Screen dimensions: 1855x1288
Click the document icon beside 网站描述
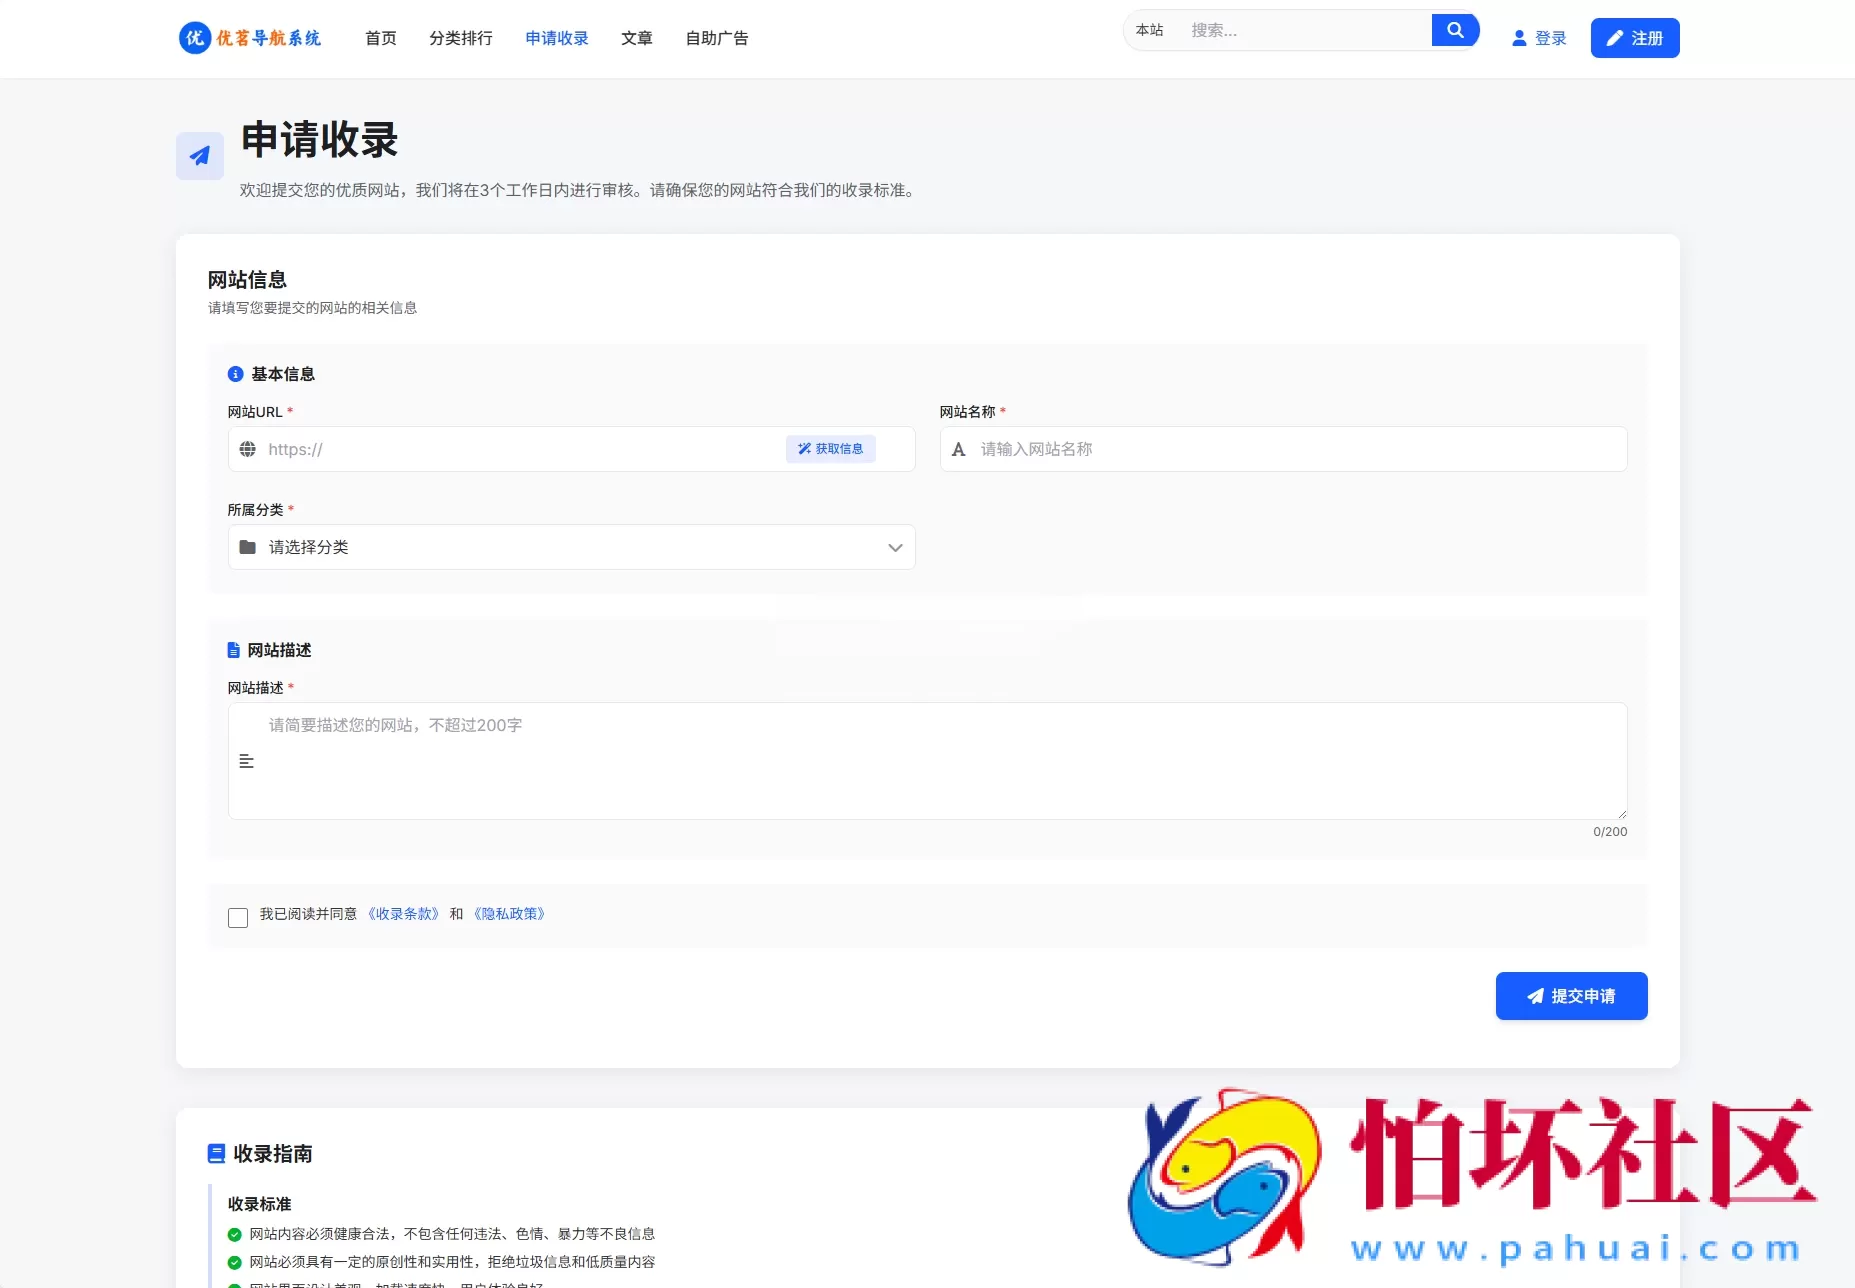point(234,650)
